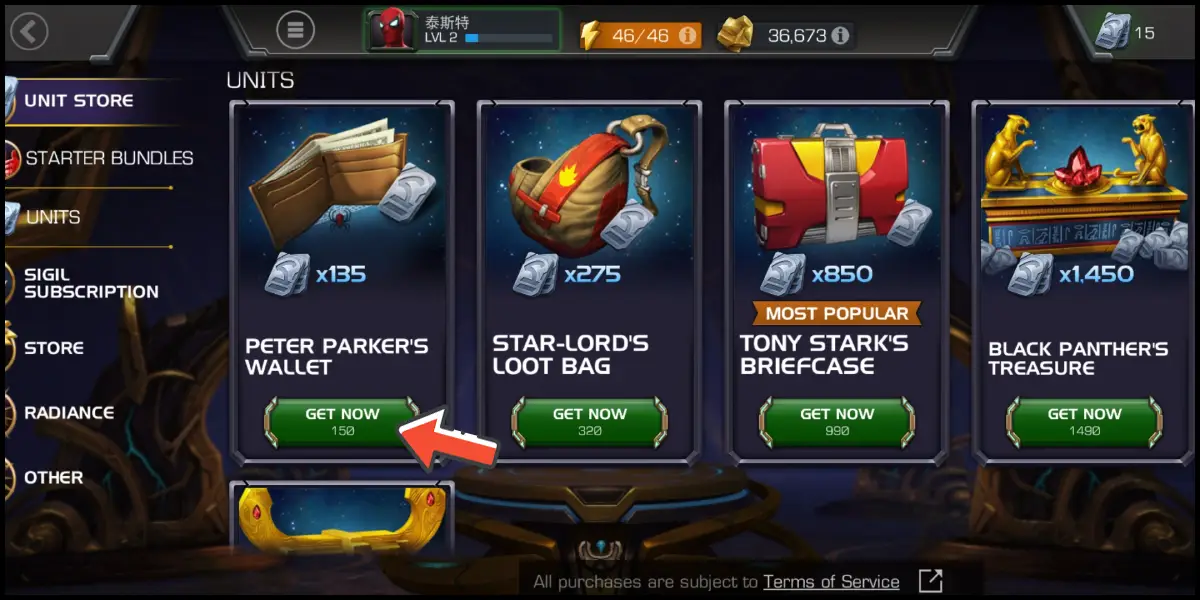Select Radiance in the sidebar
Screen dimensions: 1200x600
[x=68, y=413]
